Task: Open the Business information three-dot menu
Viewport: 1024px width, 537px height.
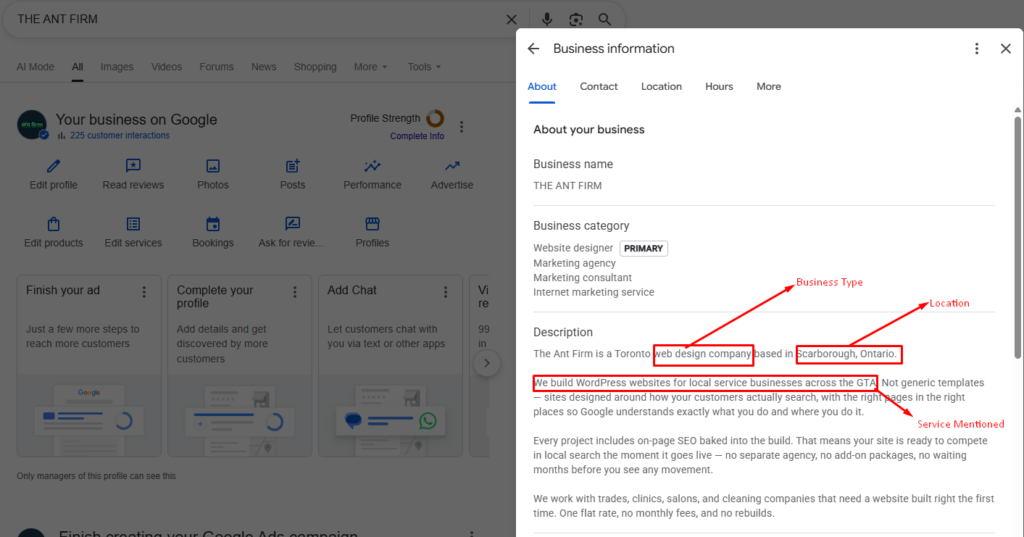Action: (976, 48)
